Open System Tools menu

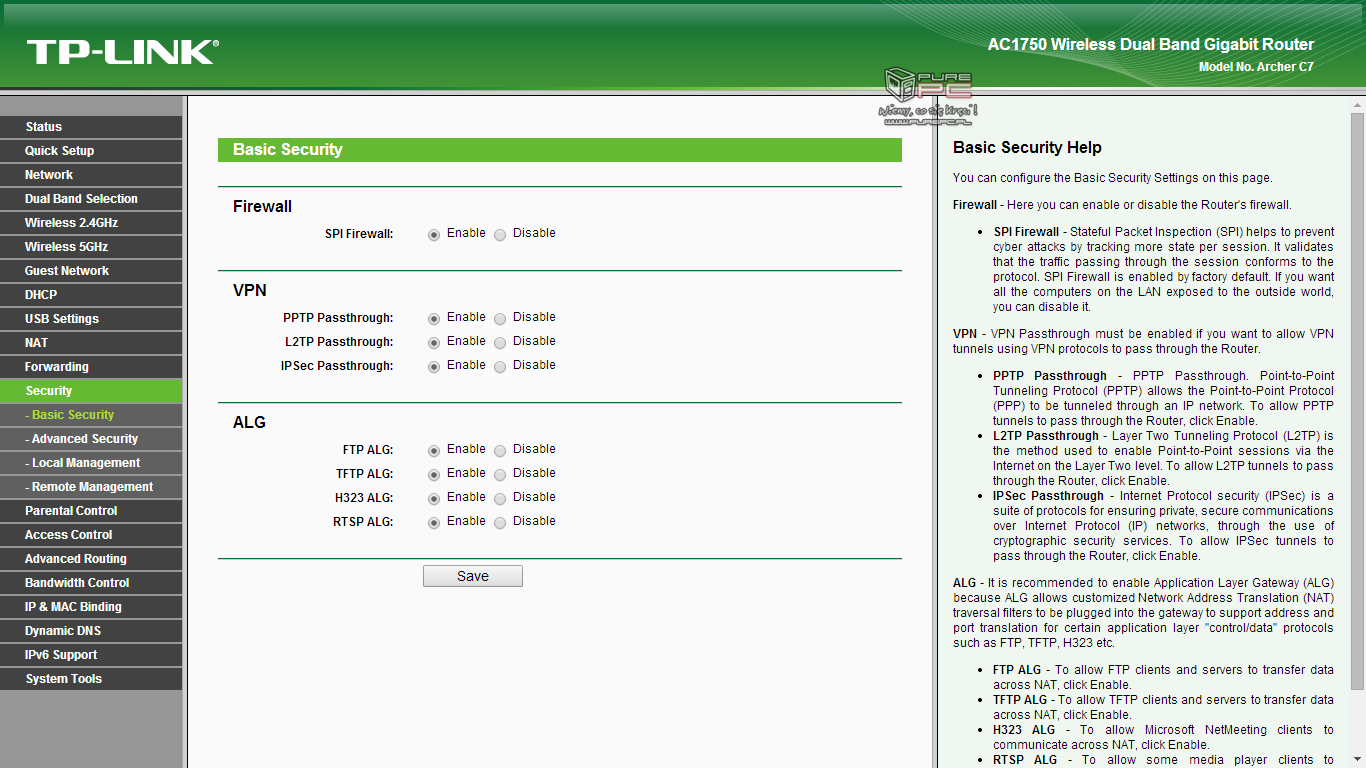(x=91, y=679)
